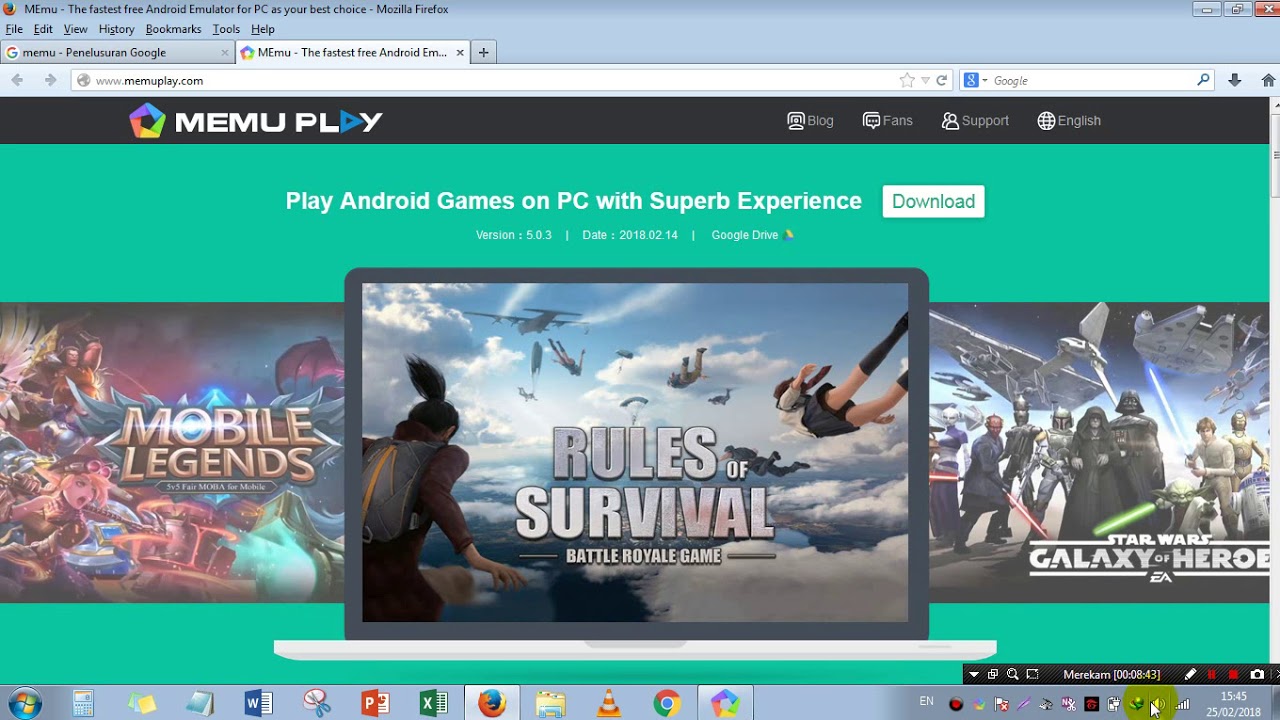The image size is (1280, 720).
Task: Click the MEmu Play logo
Action: tap(256, 121)
